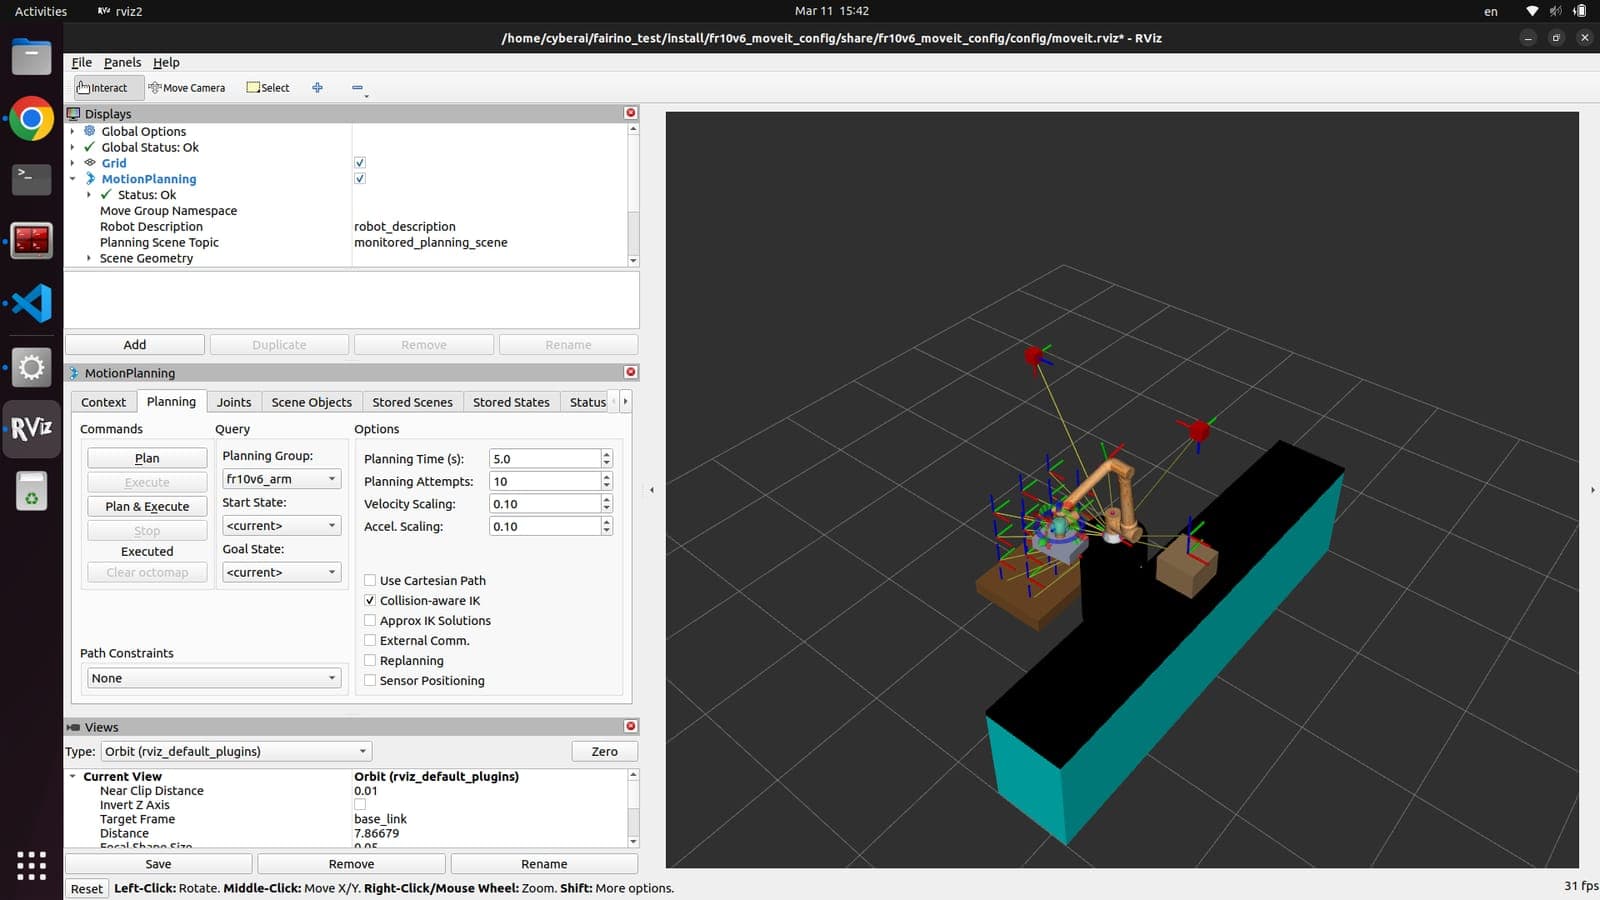
Task: Open the Panels menu
Action: click(122, 62)
